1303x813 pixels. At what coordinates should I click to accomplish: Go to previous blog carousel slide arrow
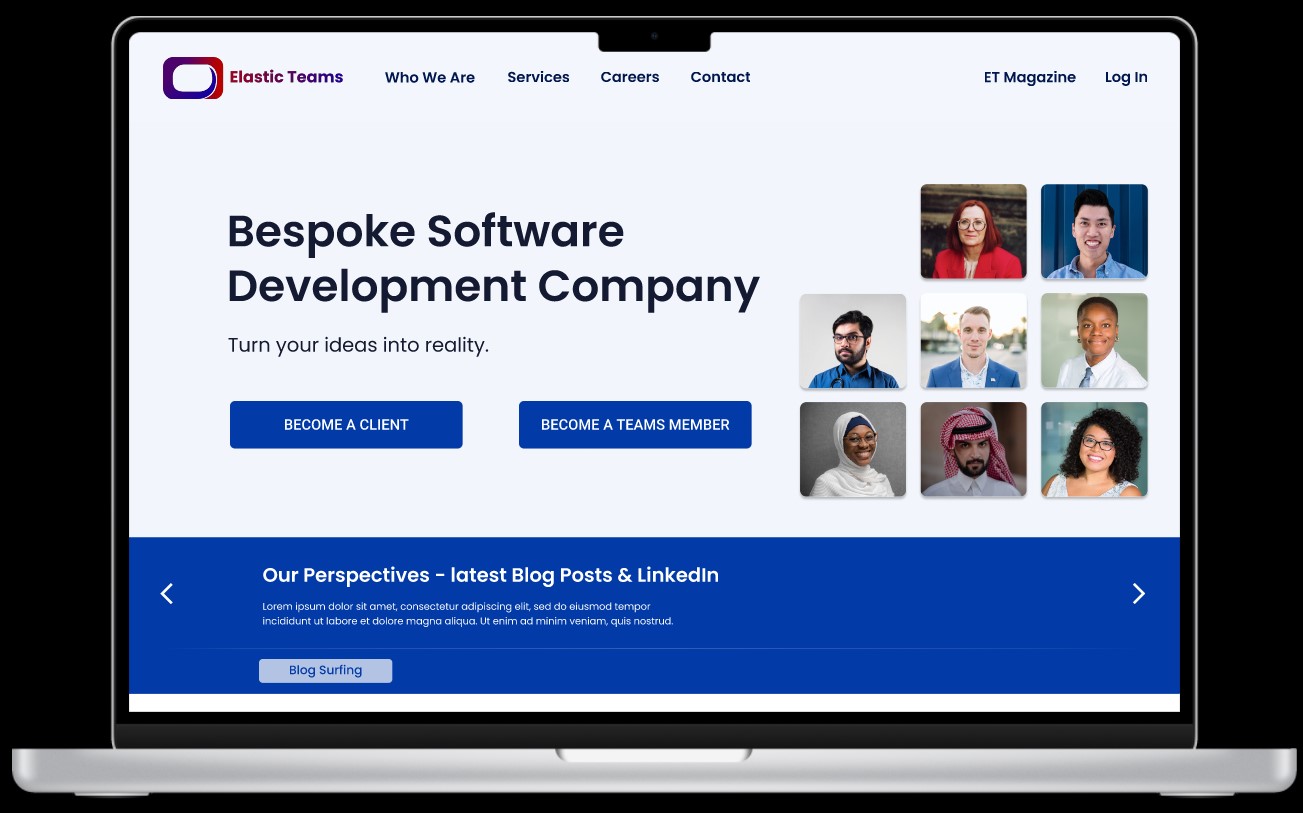(167, 594)
